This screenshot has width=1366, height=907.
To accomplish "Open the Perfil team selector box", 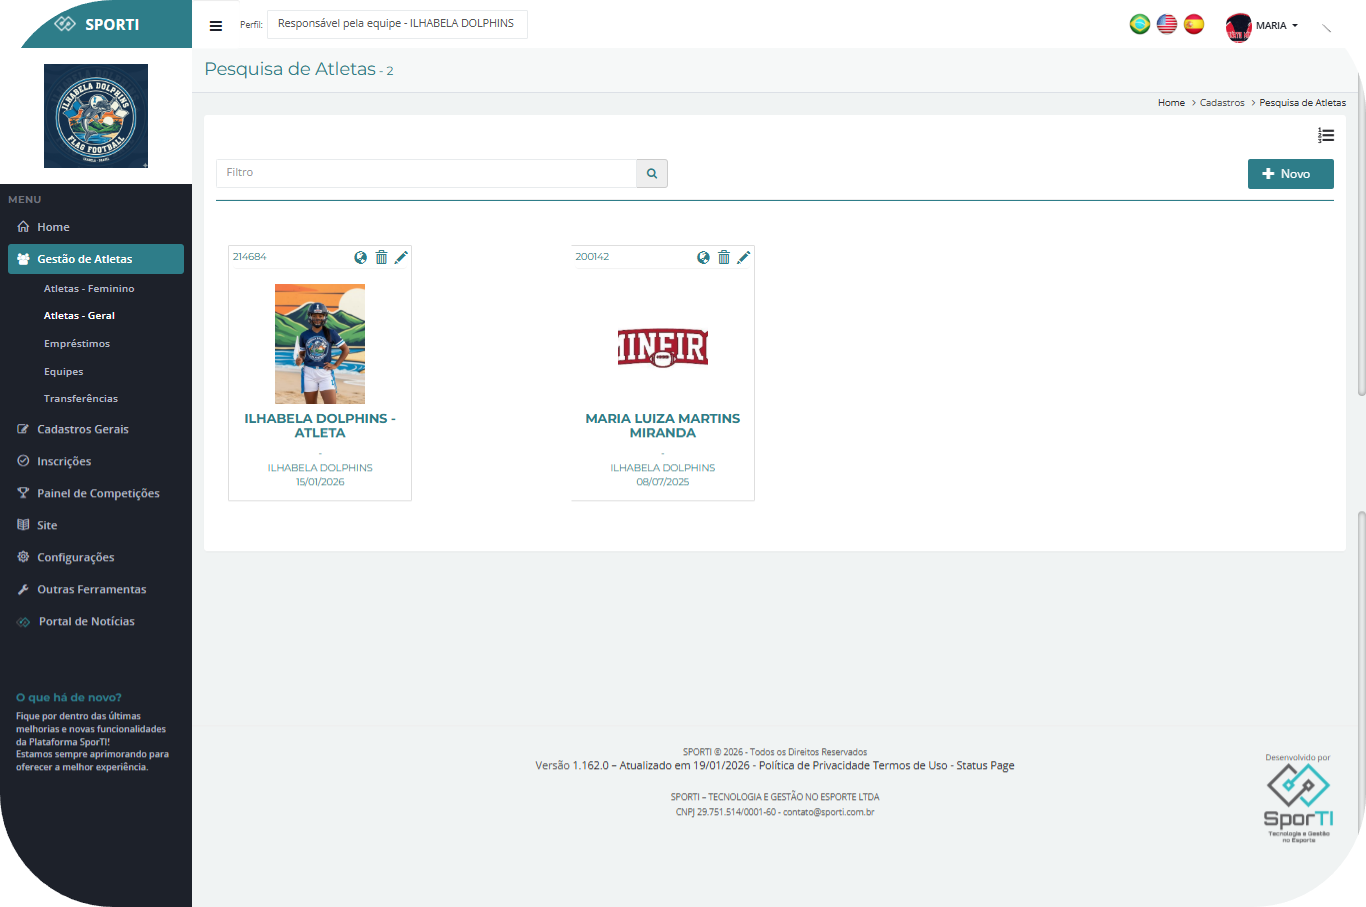I will coord(396,24).
